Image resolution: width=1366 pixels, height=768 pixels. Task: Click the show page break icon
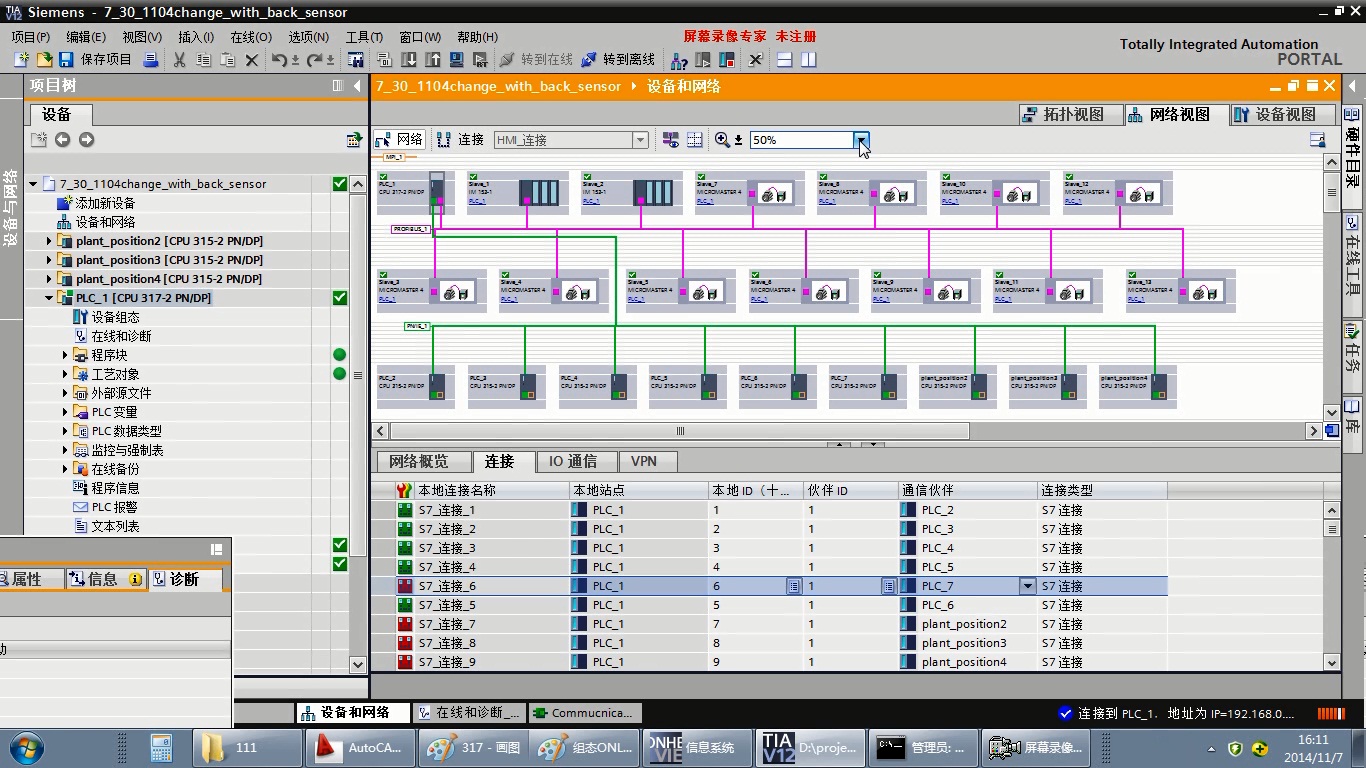pyautogui.click(x=694, y=140)
